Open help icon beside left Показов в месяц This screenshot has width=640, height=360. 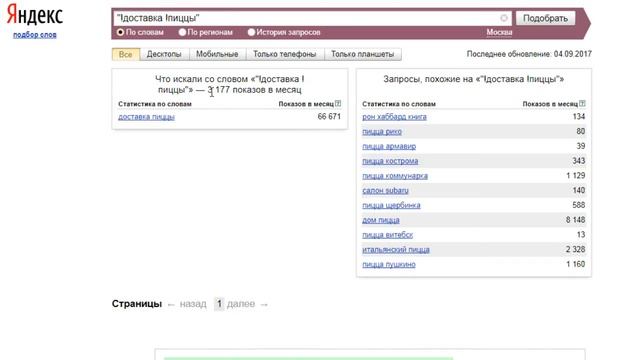click(x=338, y=104)
